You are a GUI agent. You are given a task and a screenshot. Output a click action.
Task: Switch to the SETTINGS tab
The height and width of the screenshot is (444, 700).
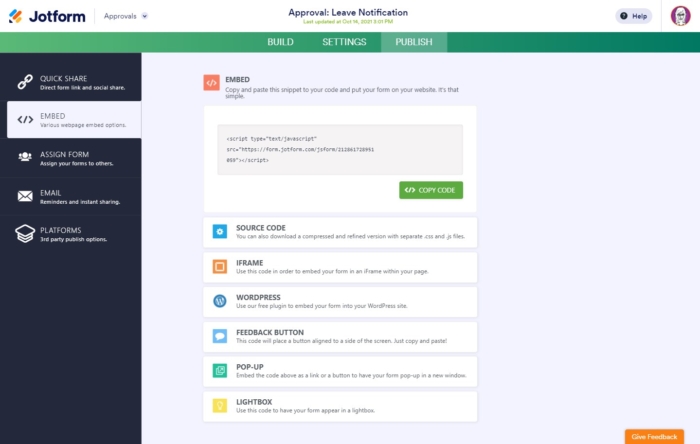pos(344,42)
